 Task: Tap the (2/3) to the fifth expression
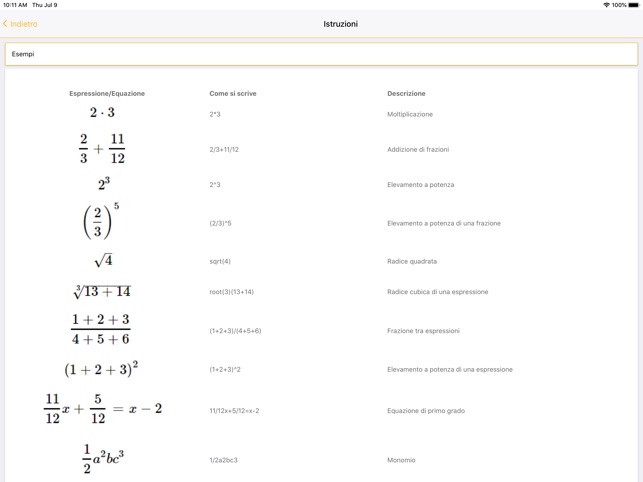(101, 221)
